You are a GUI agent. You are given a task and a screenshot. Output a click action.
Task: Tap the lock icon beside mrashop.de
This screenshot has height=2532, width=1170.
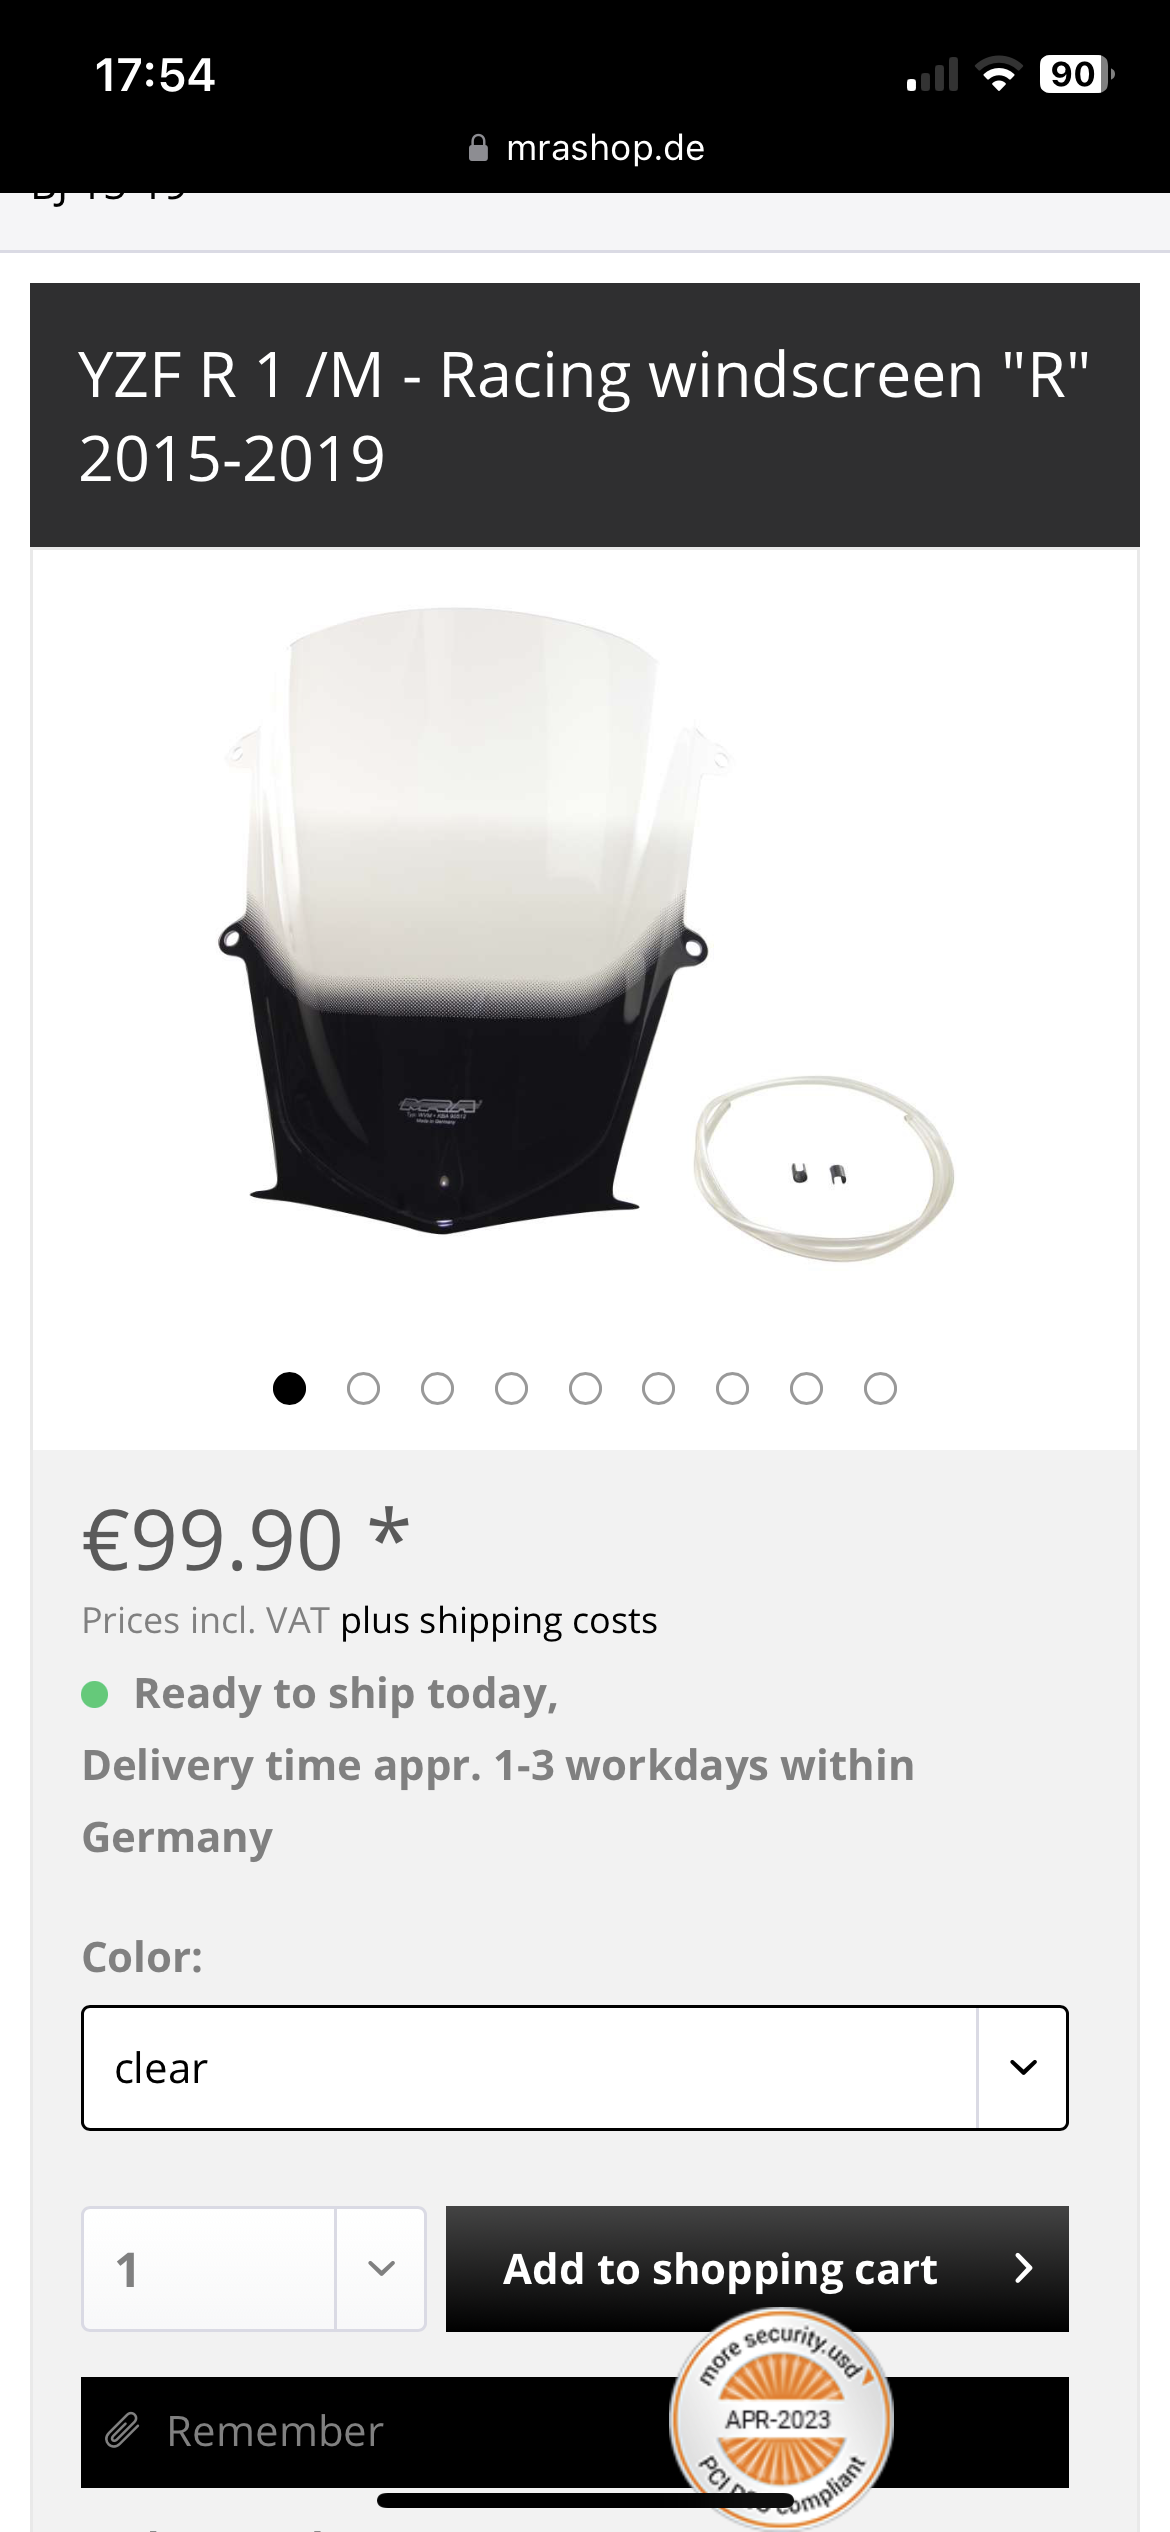(x=478, y=148)
